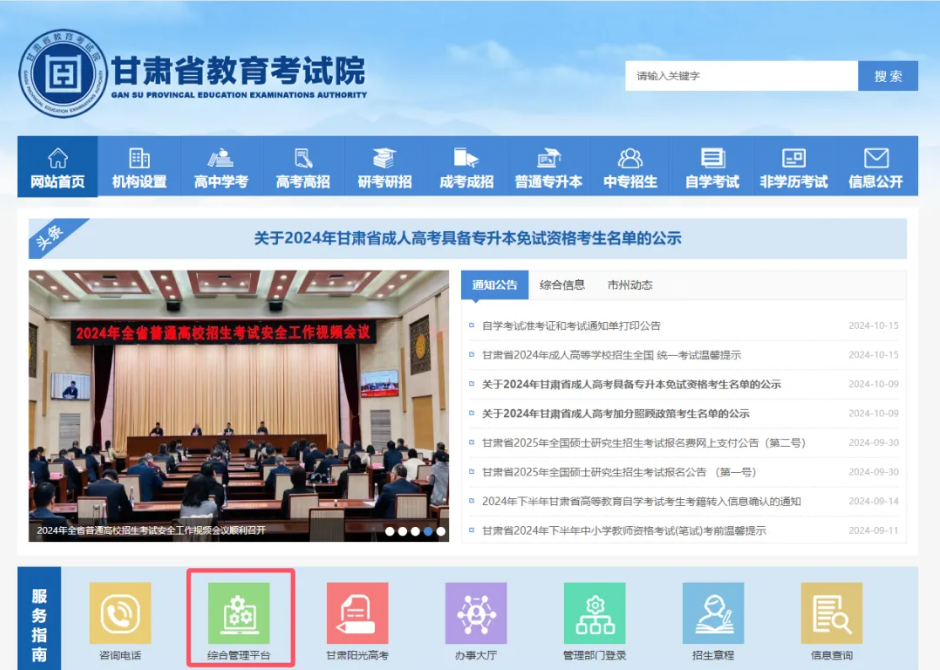Go to 网站首页 in navigation bar
The width and height of the screenshot is (940, 670).
[58, 167]
